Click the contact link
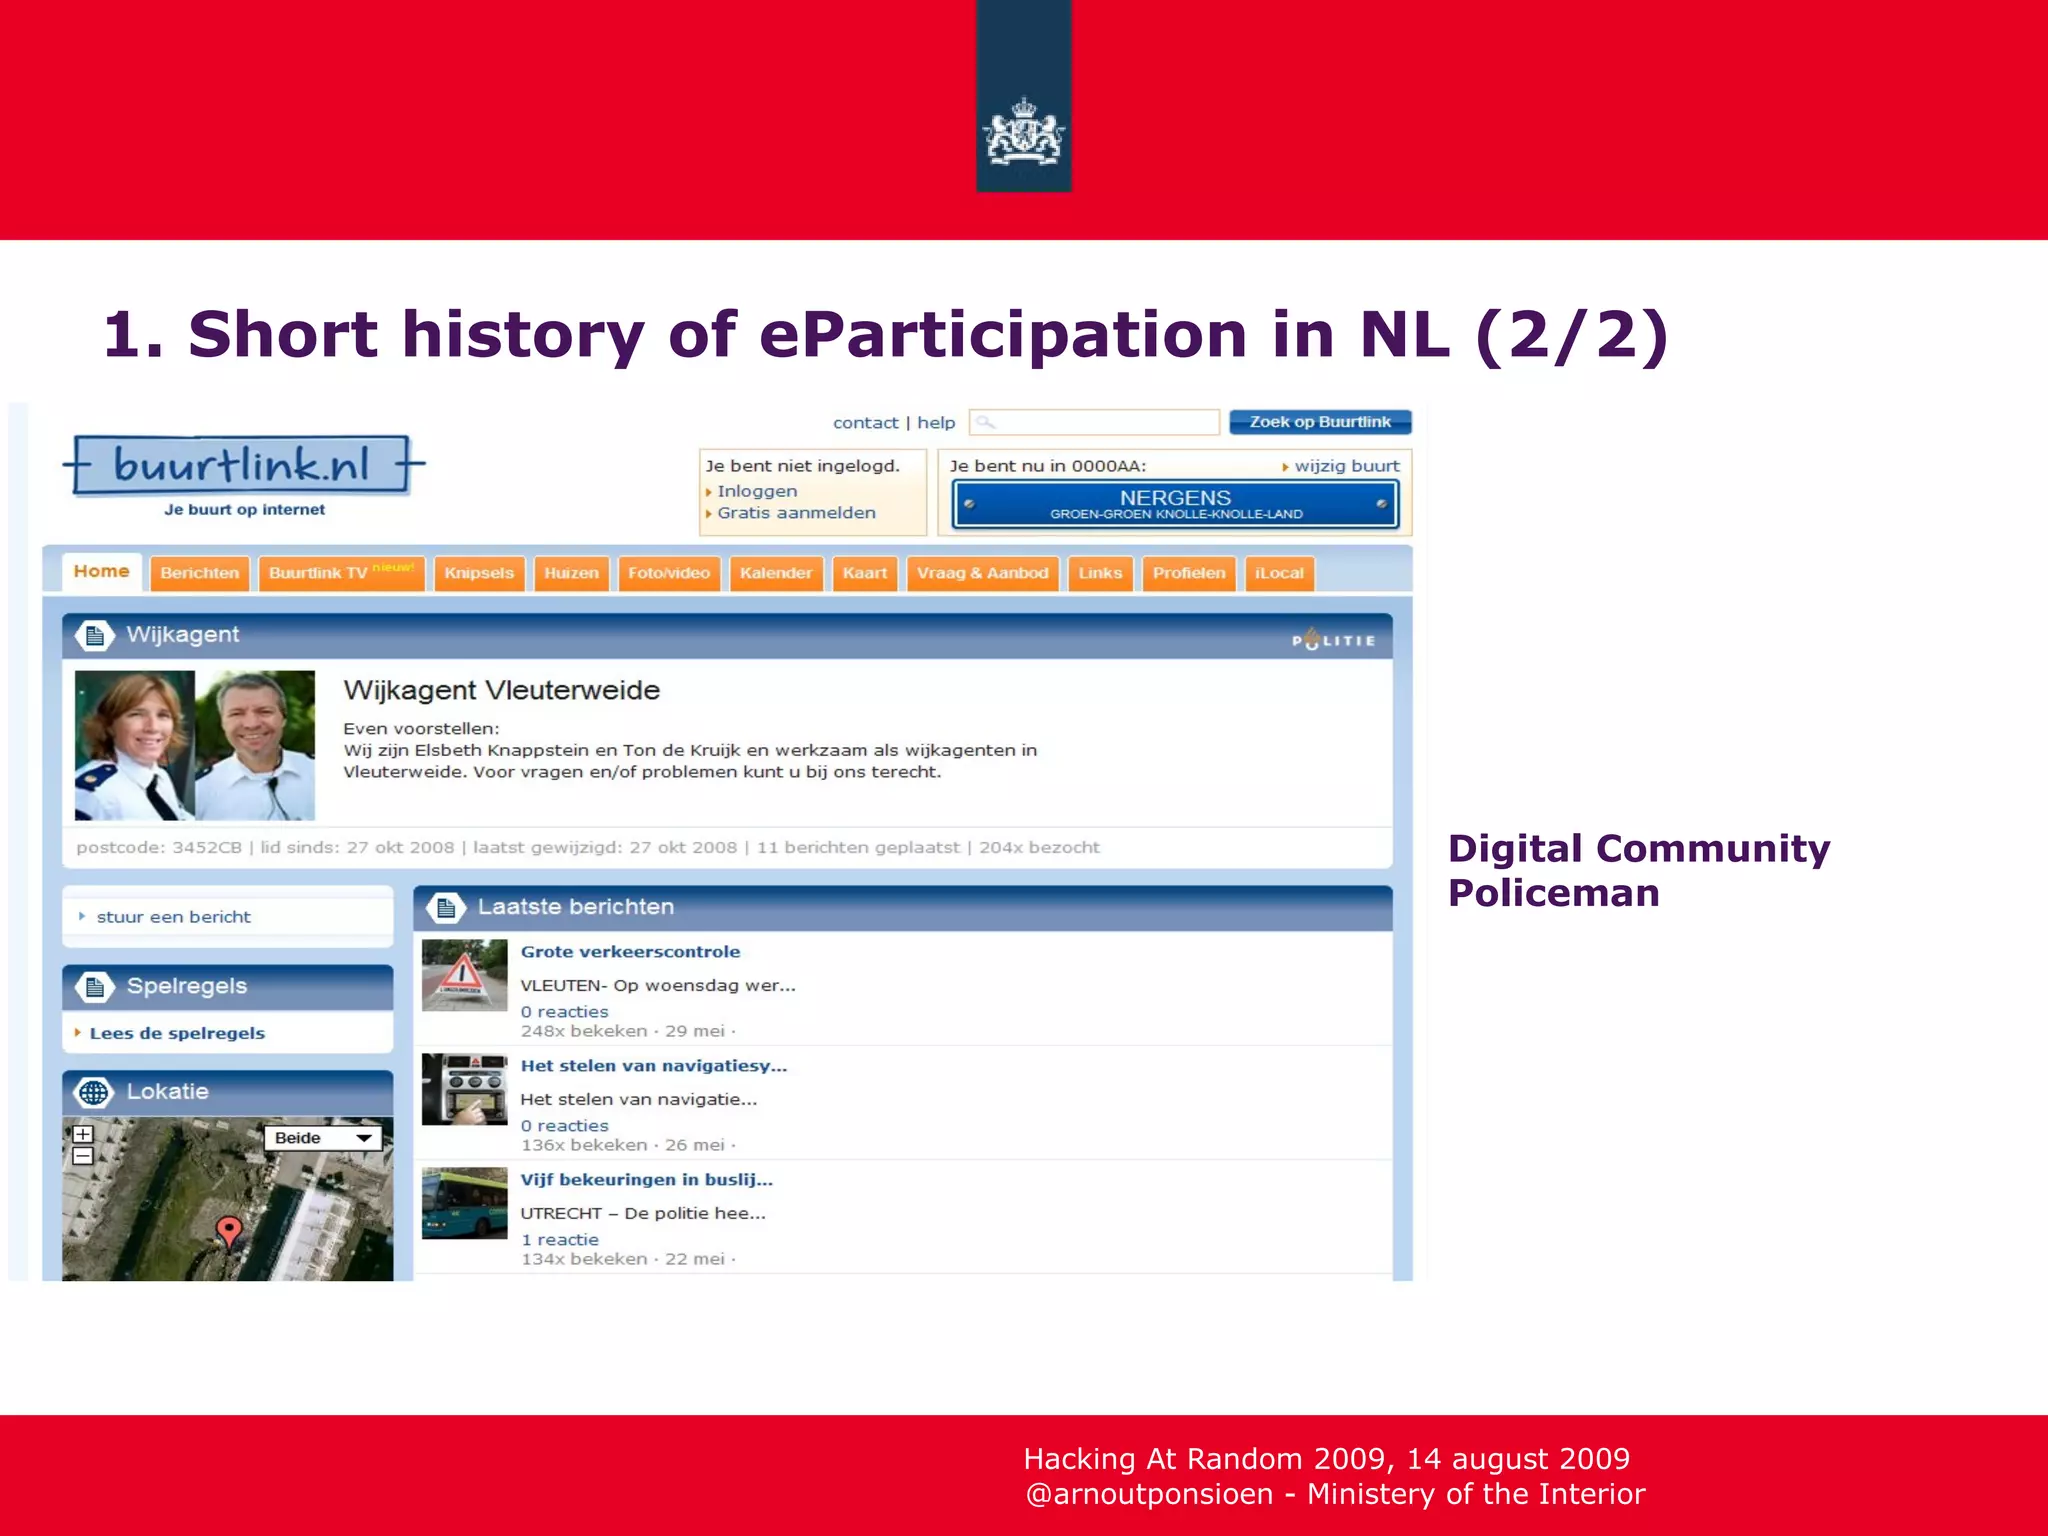Viewport: 2048px width, 1536px height. tap(865, 423)
